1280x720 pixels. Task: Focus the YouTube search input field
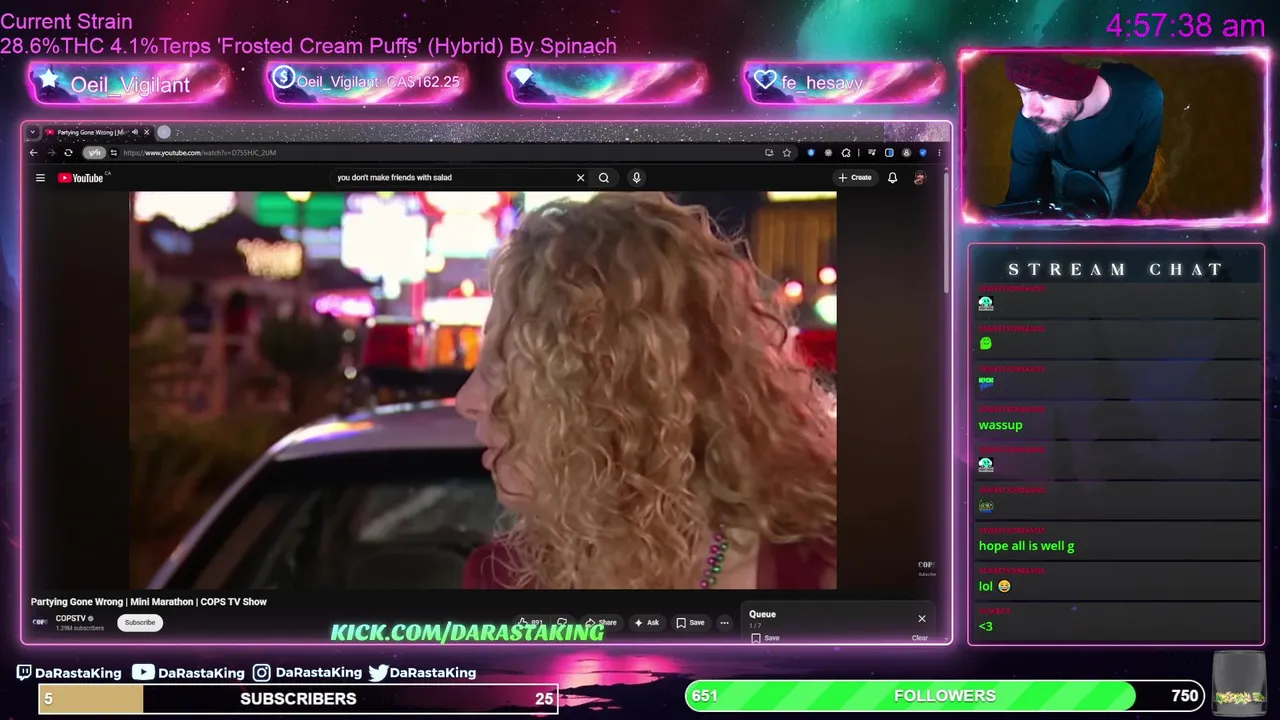(450, 178)
